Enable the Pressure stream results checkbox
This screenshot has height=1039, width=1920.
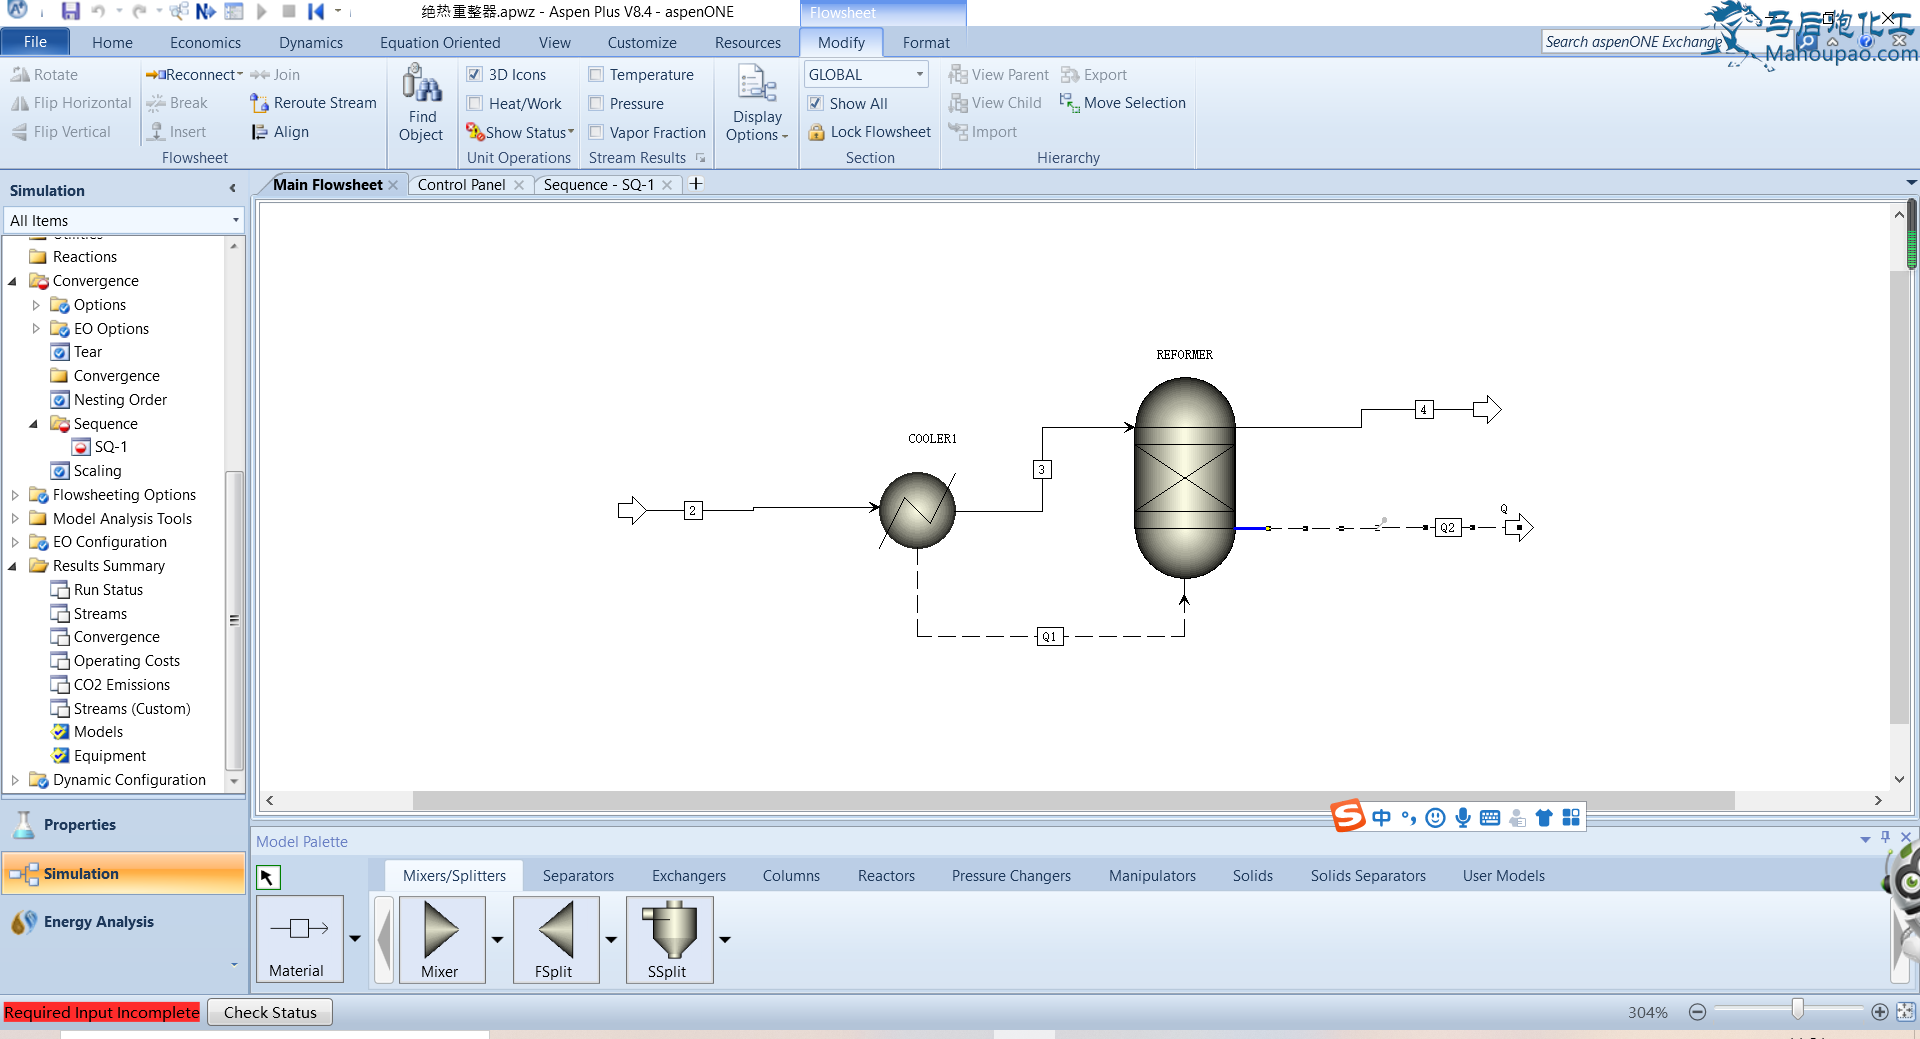pyautogui.click(x=596, y=104)
